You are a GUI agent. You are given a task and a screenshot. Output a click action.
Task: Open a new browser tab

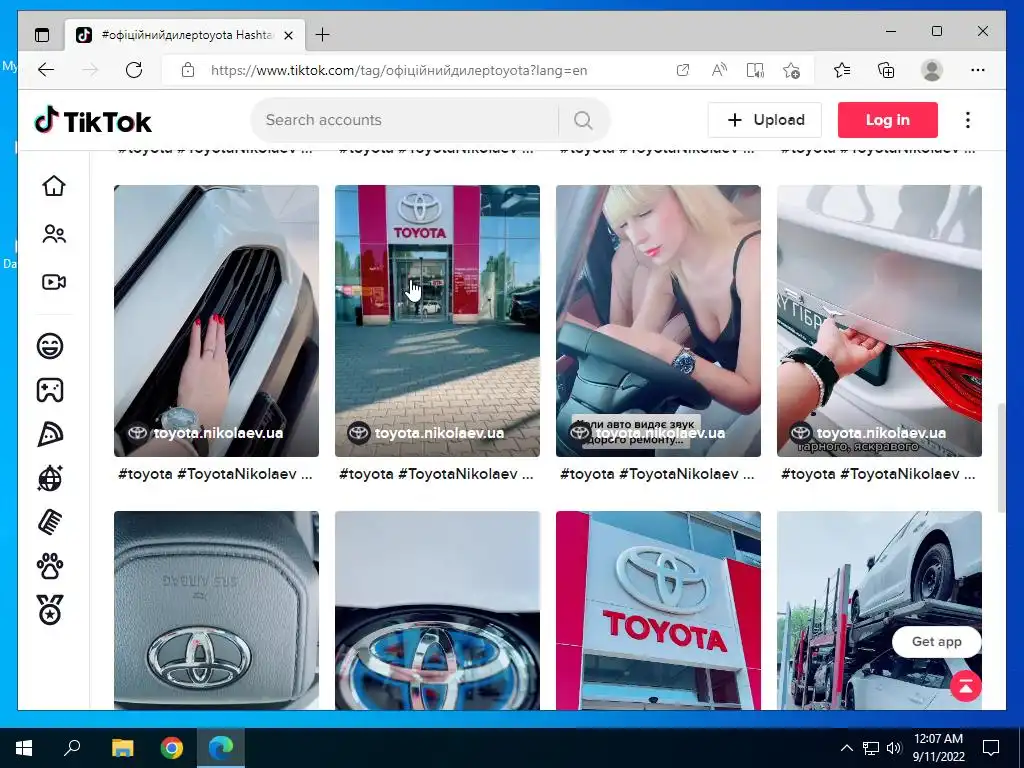(323, 35)
